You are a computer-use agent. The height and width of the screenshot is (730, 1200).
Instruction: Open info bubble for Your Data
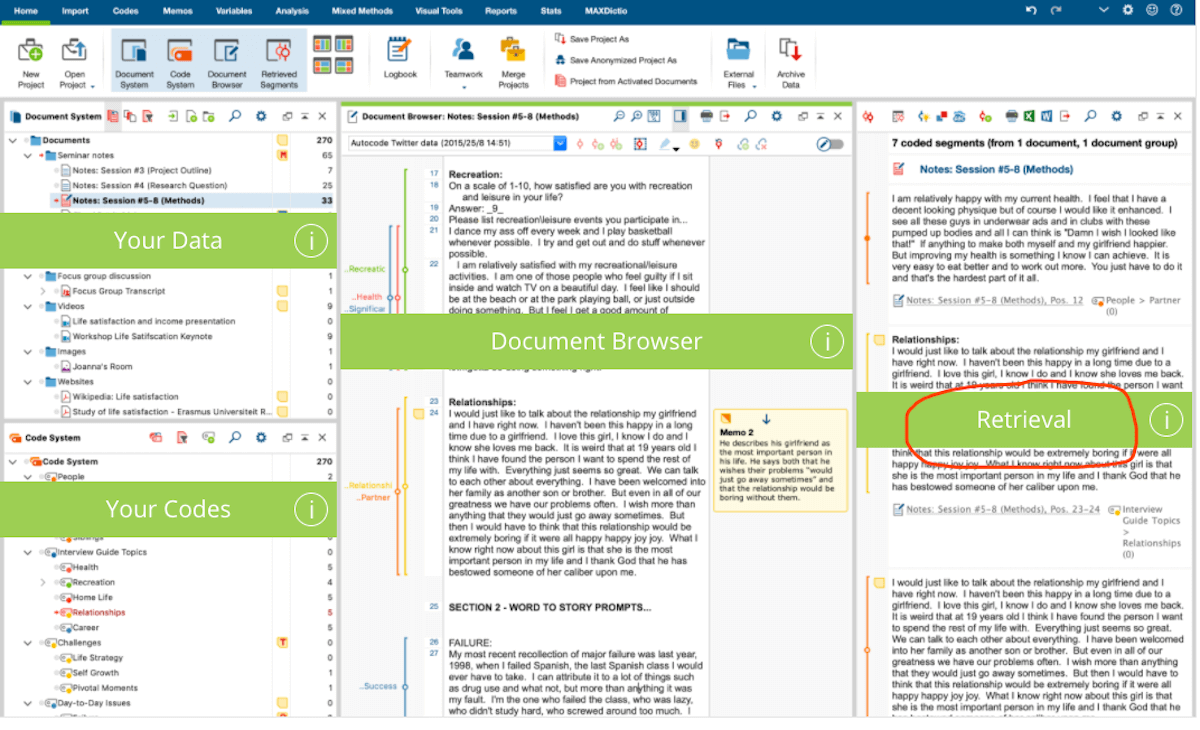coord(310,240)
